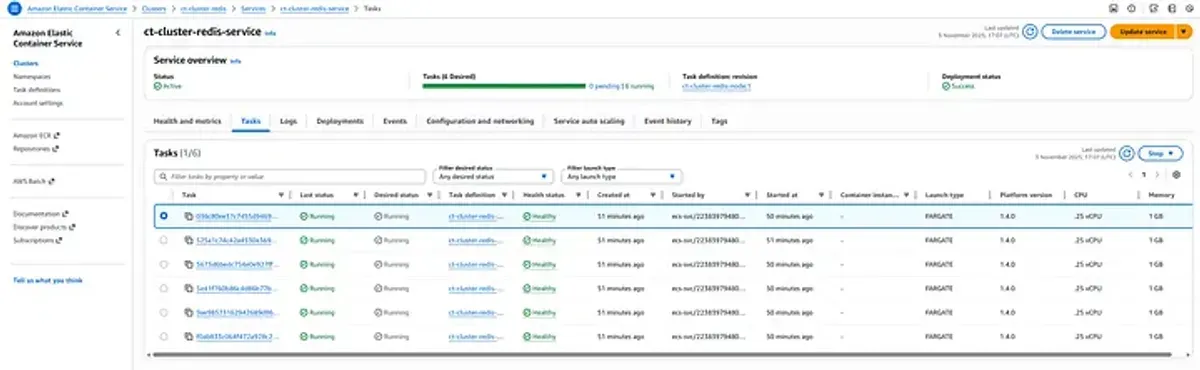This screenshot has width=1200, height=370.
Task: Sort by the Task column arrow
Action: tap(281, 195)
